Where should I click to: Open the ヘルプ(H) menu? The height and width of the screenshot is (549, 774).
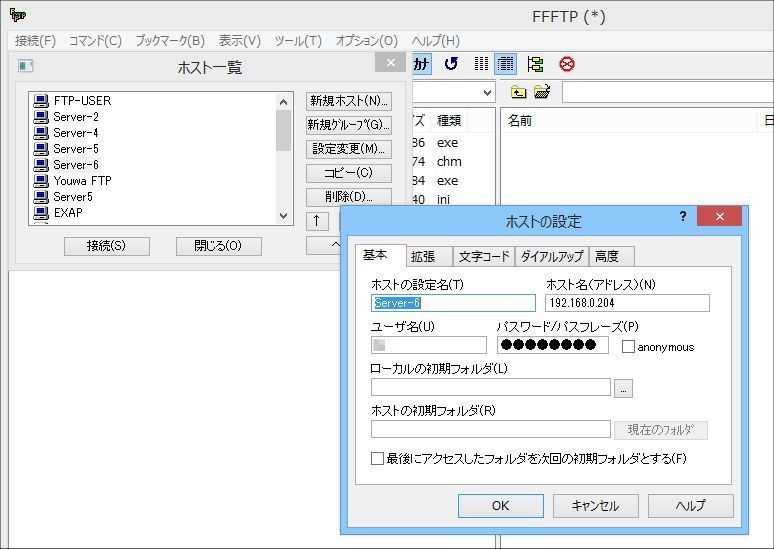coord(435,40)
